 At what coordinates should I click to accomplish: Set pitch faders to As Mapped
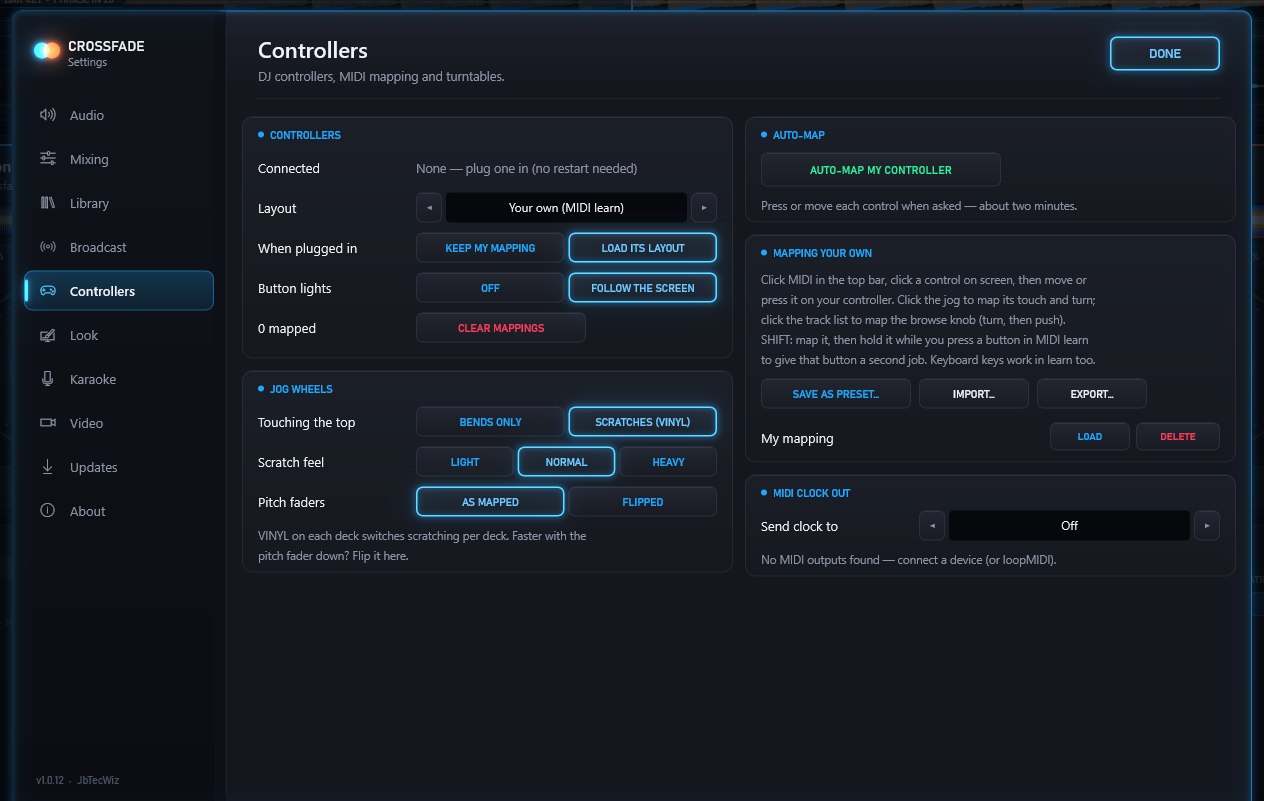[490, 502]
